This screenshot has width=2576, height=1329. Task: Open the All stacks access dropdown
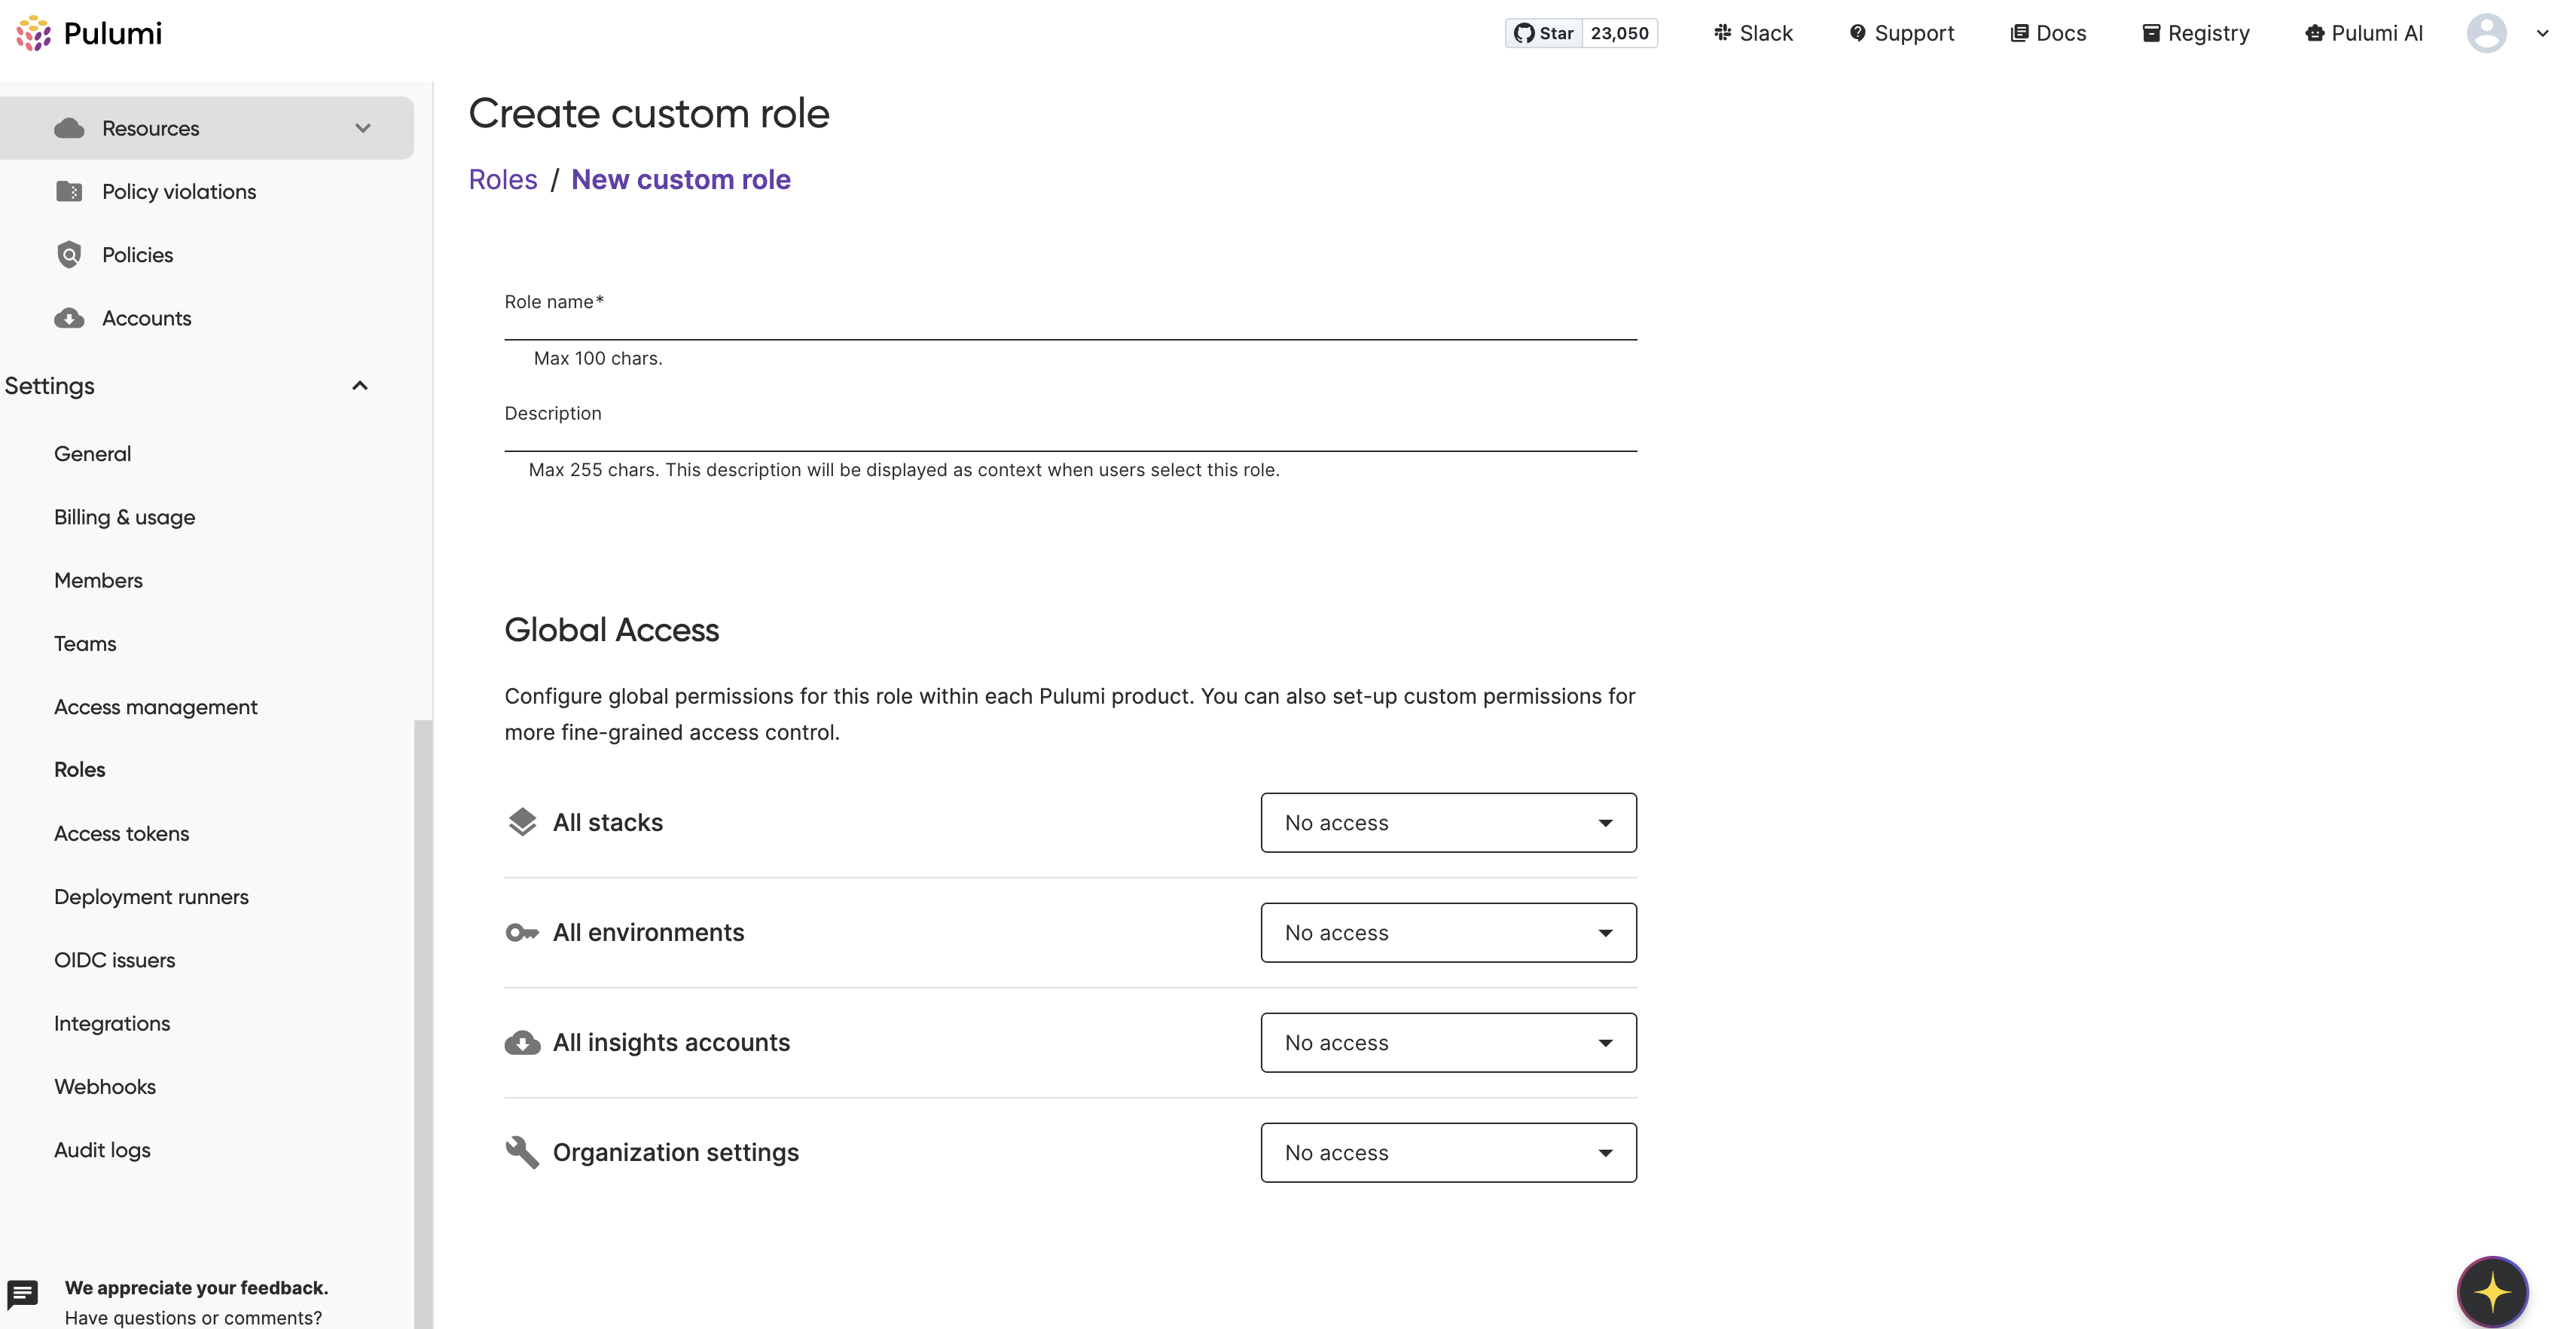click(x=1448, y=823)
